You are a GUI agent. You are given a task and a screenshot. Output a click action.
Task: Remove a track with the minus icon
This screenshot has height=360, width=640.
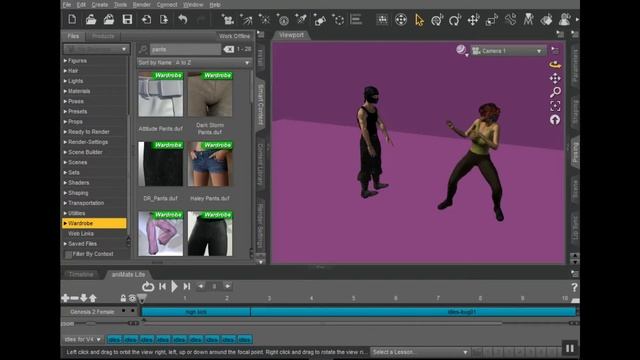click(x=74, y=298)
